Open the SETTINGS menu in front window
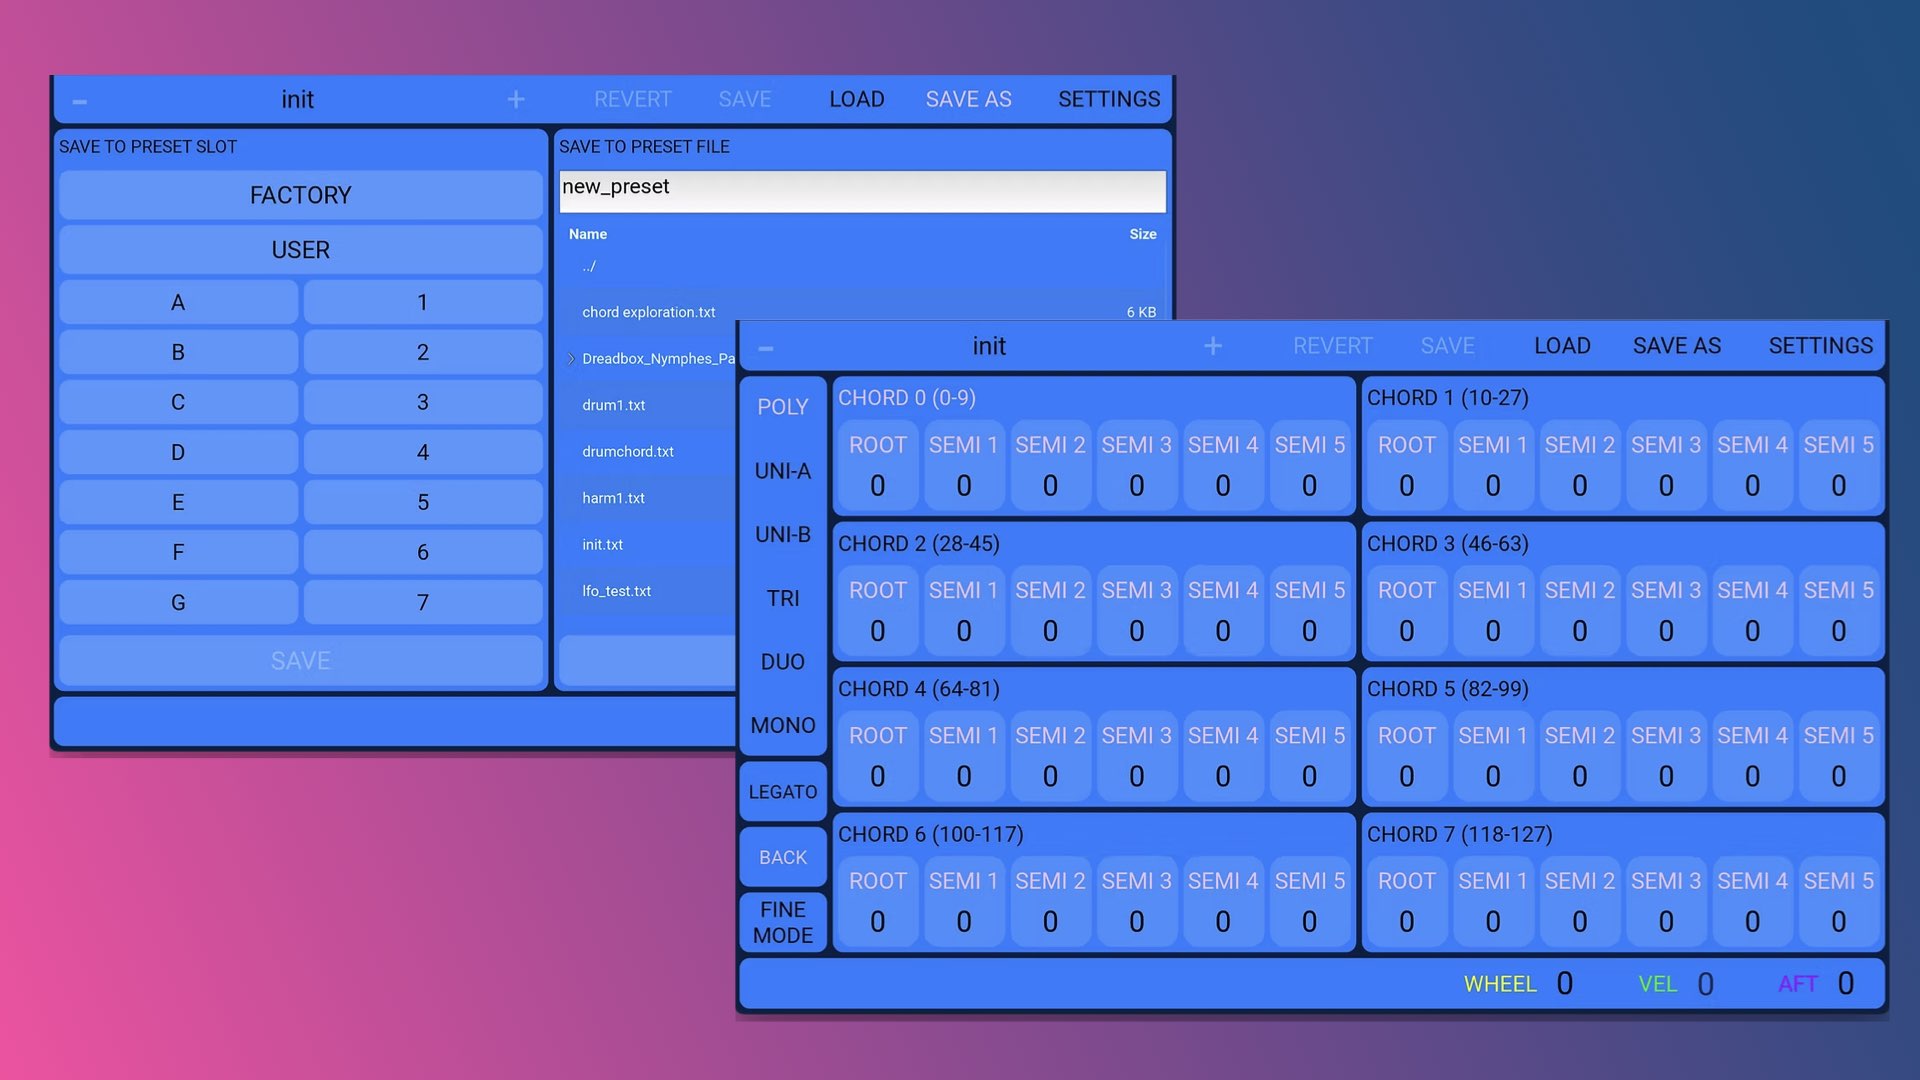Viewport: 1920px width, 1080px height. point(1821,346)
